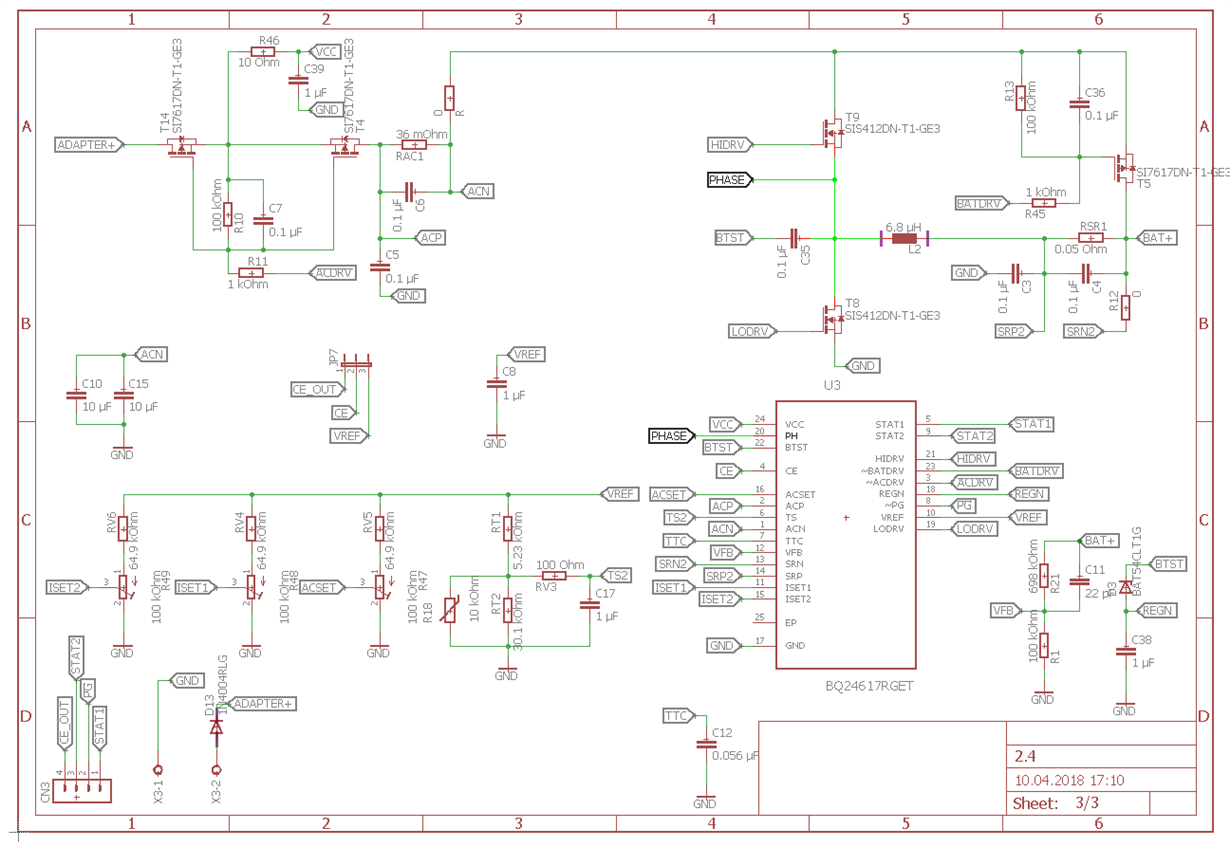Select the CN3 connector symbol
The height and width of the screenshot is (865, 1230).
click(x=80, y=790)
